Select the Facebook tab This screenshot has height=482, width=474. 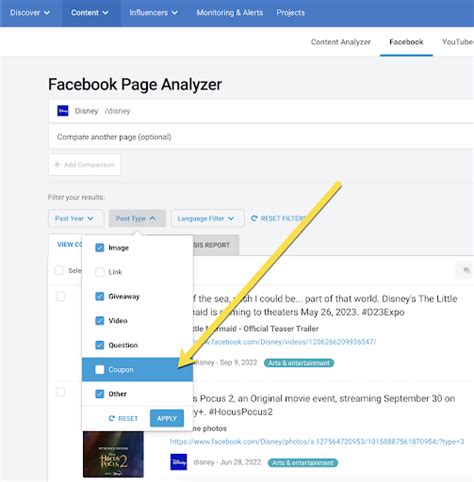[406, 42]
